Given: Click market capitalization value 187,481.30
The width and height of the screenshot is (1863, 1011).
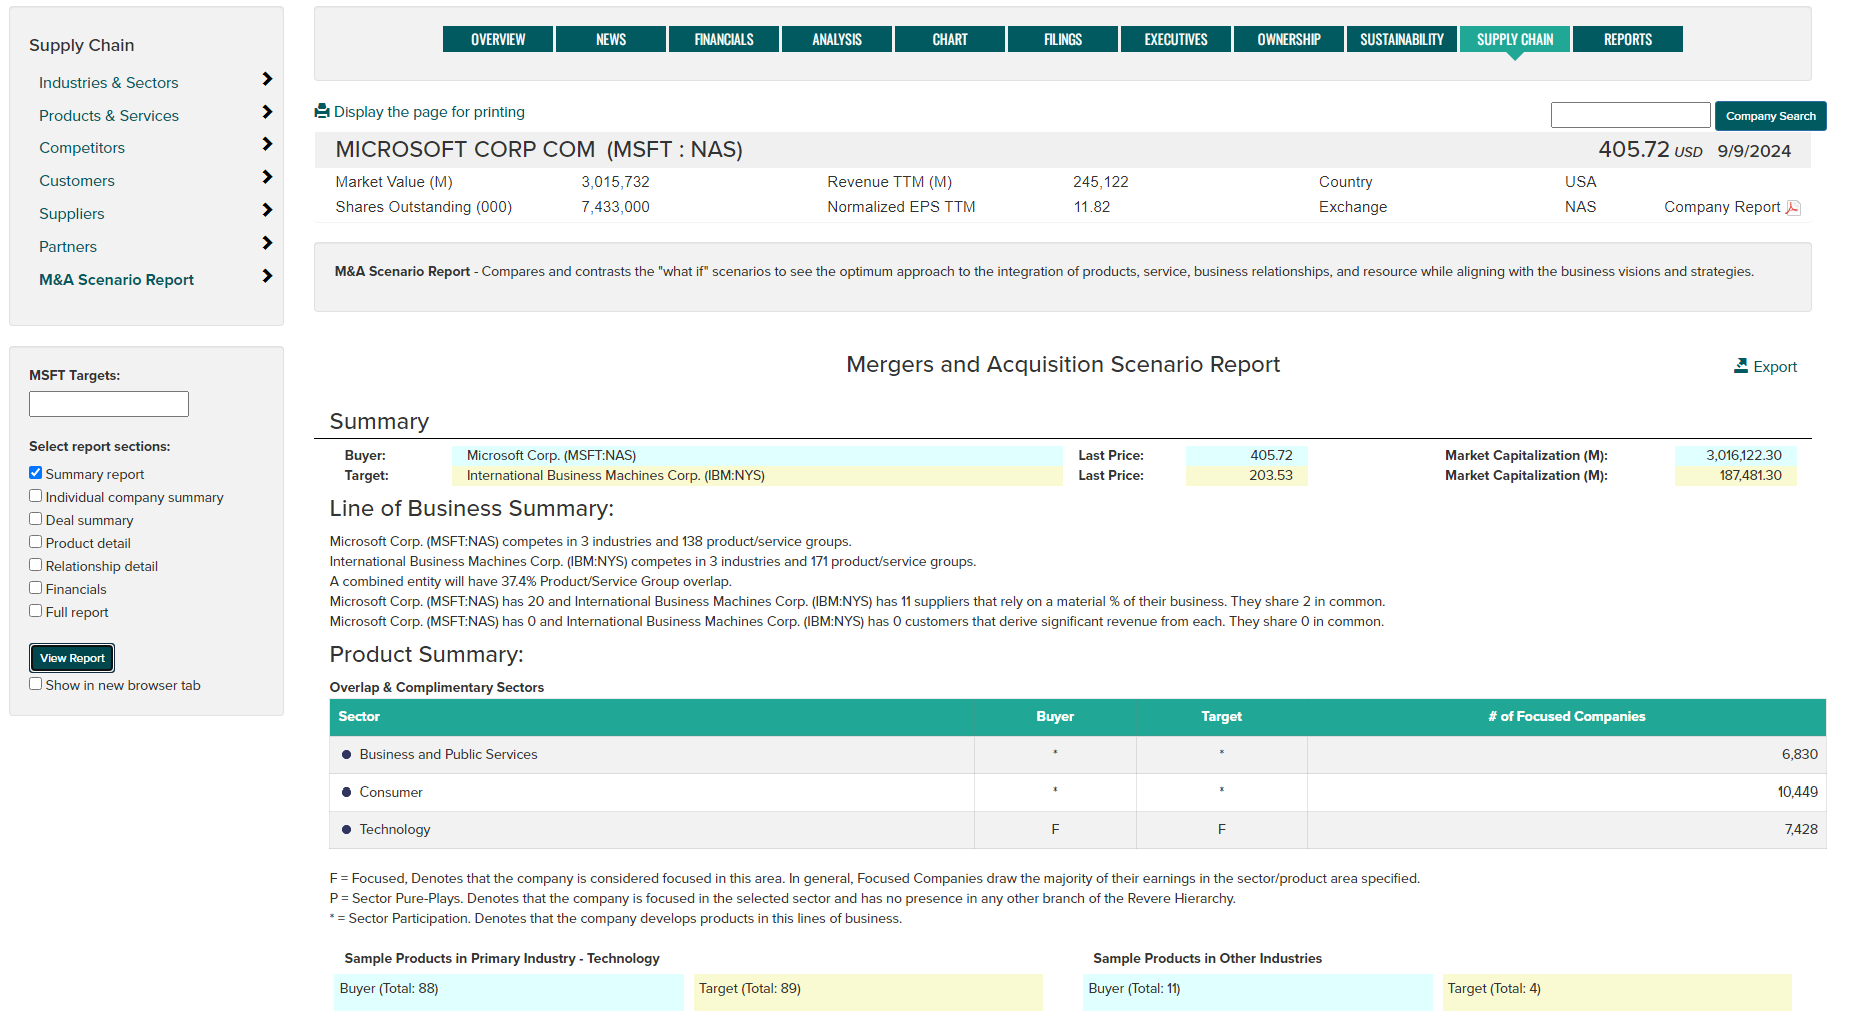Looking at the screenshot, I should tap(1750, 475).
